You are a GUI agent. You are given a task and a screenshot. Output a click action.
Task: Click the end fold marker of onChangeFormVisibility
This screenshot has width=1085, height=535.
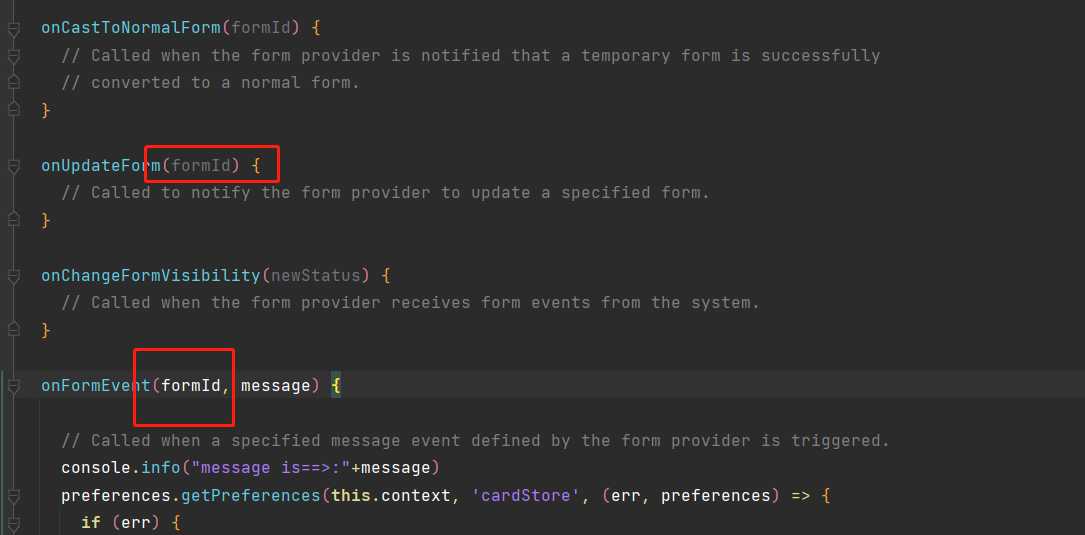13,329
